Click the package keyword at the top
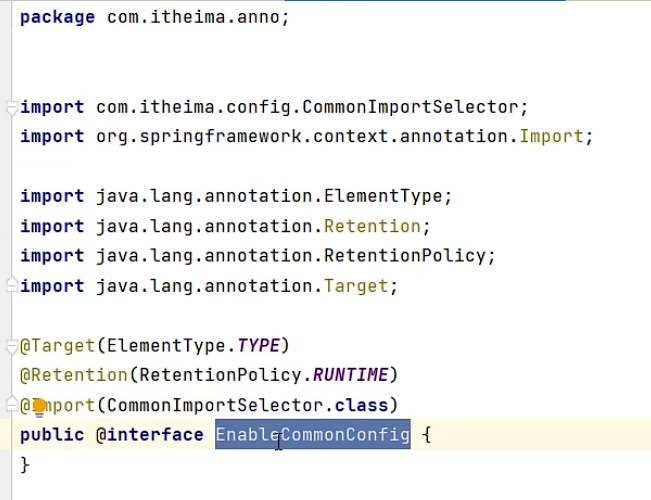This screenshot has width=651, height=500. point(57,18)
